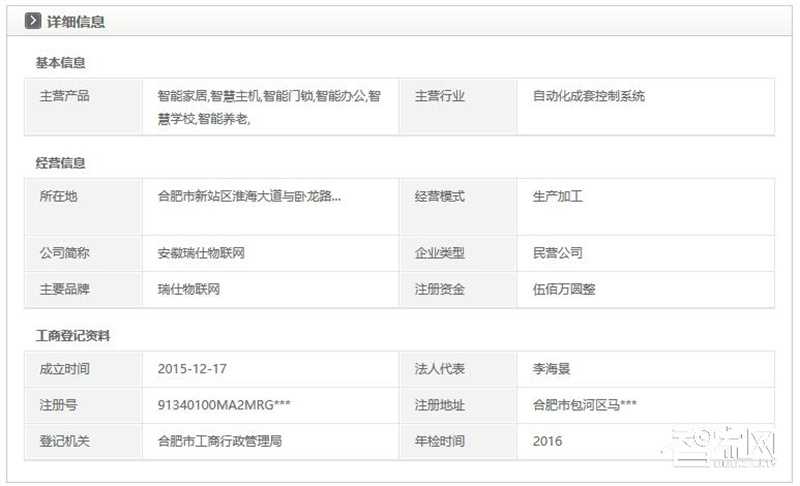Open the 瑞仕物联网 main brand value
800x486 pixels.
(x=188, y=290)
